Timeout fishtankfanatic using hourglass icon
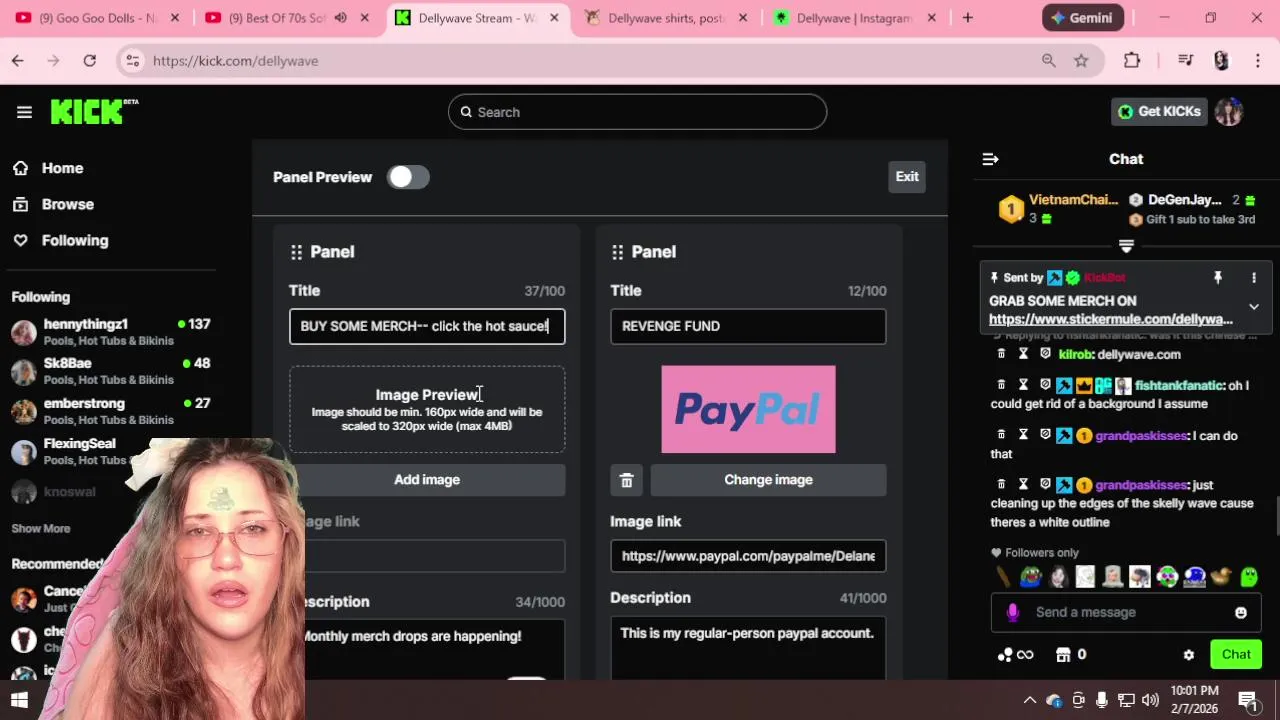The height and width of the screenshot is (720, 1280). (x=1023, y=385)
